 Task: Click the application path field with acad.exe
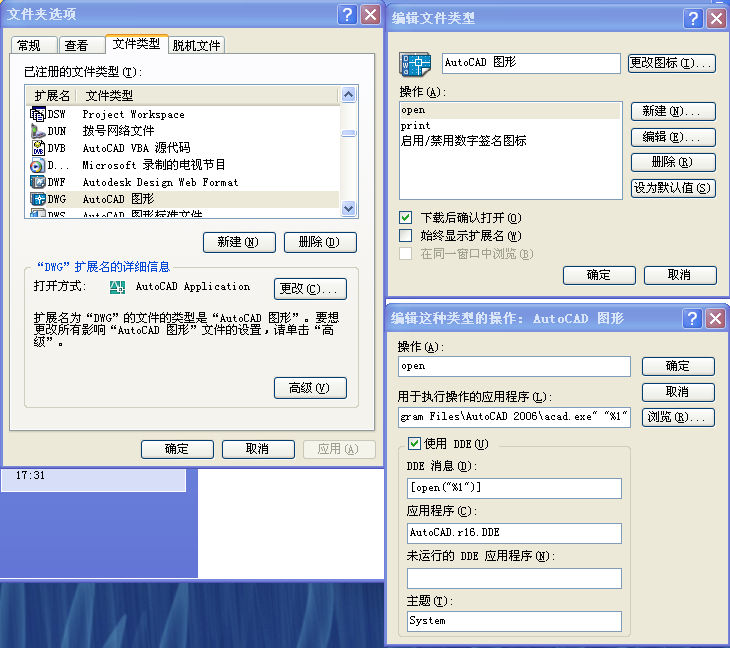click(514, 417)
